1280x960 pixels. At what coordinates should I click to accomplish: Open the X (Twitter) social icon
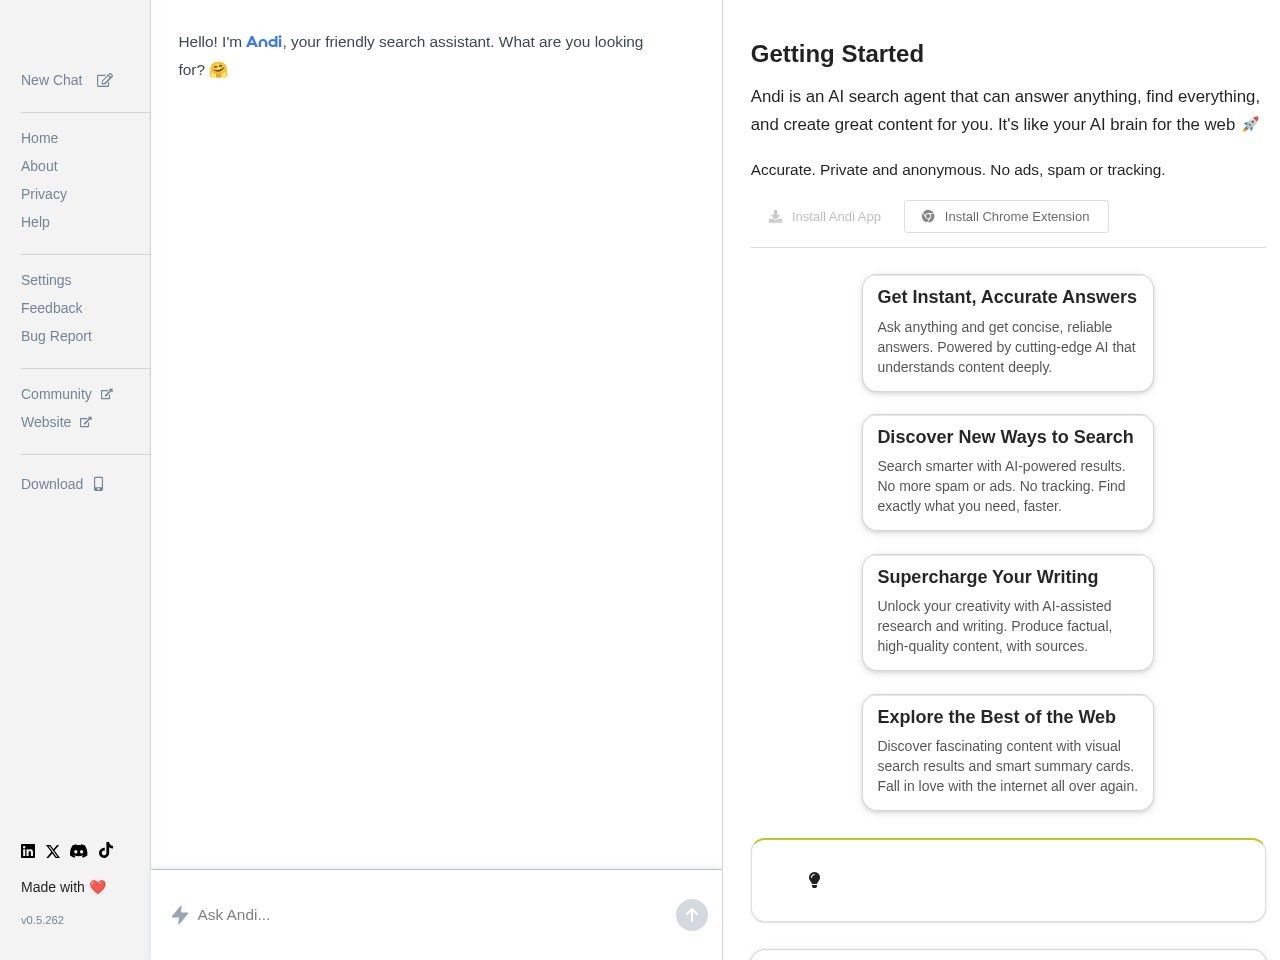click(x=53, y=851)
